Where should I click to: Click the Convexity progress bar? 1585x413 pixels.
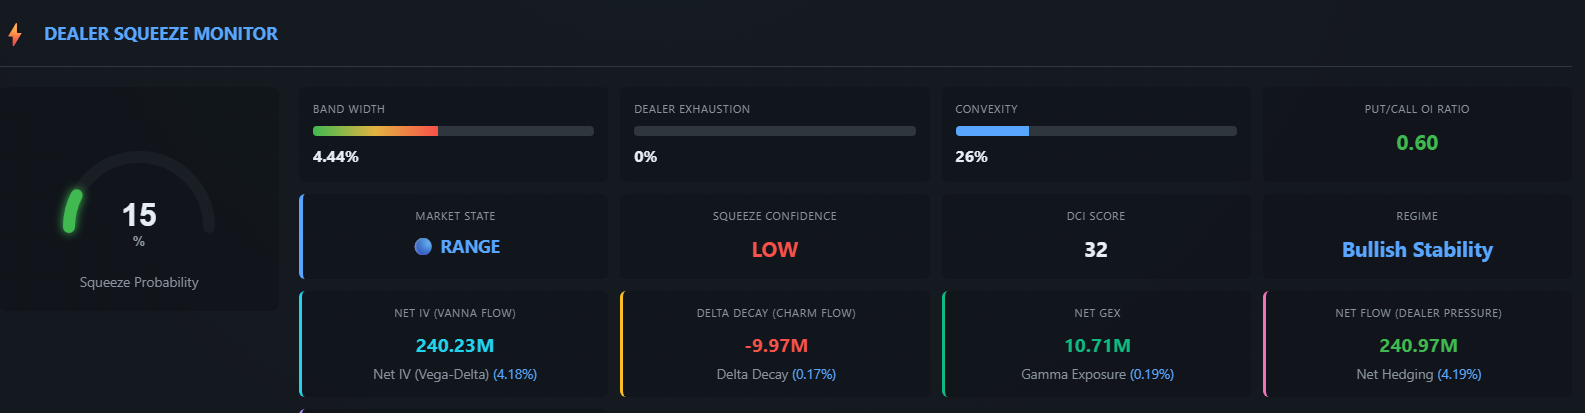[1095, 131]
